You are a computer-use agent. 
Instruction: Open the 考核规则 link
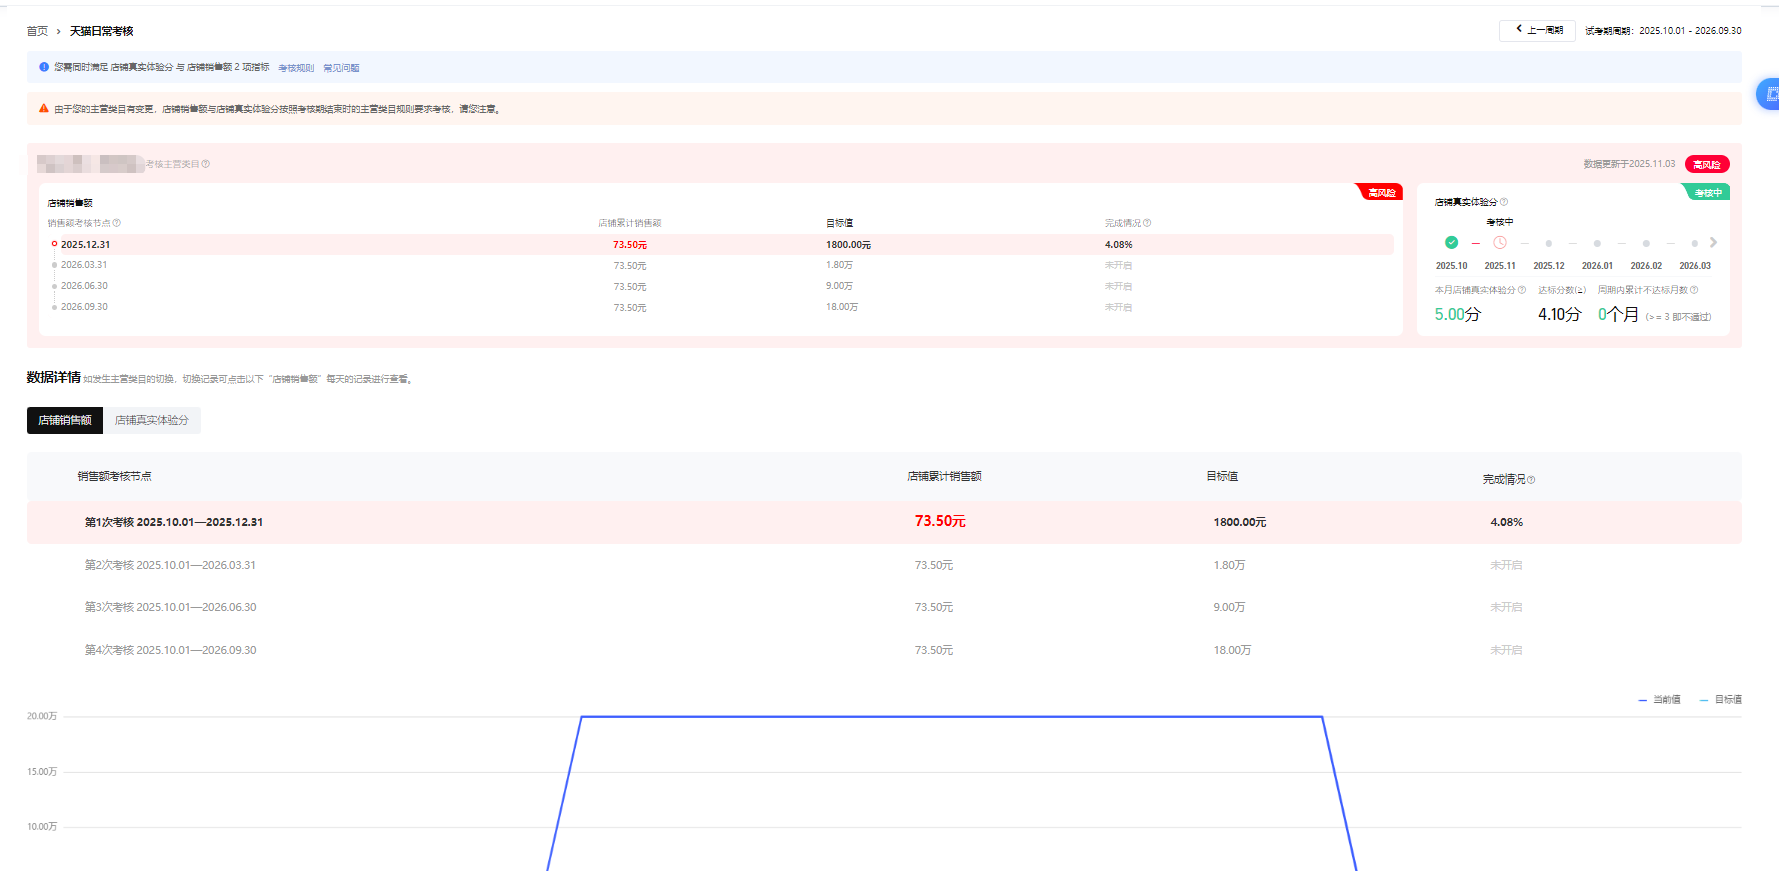296,68
